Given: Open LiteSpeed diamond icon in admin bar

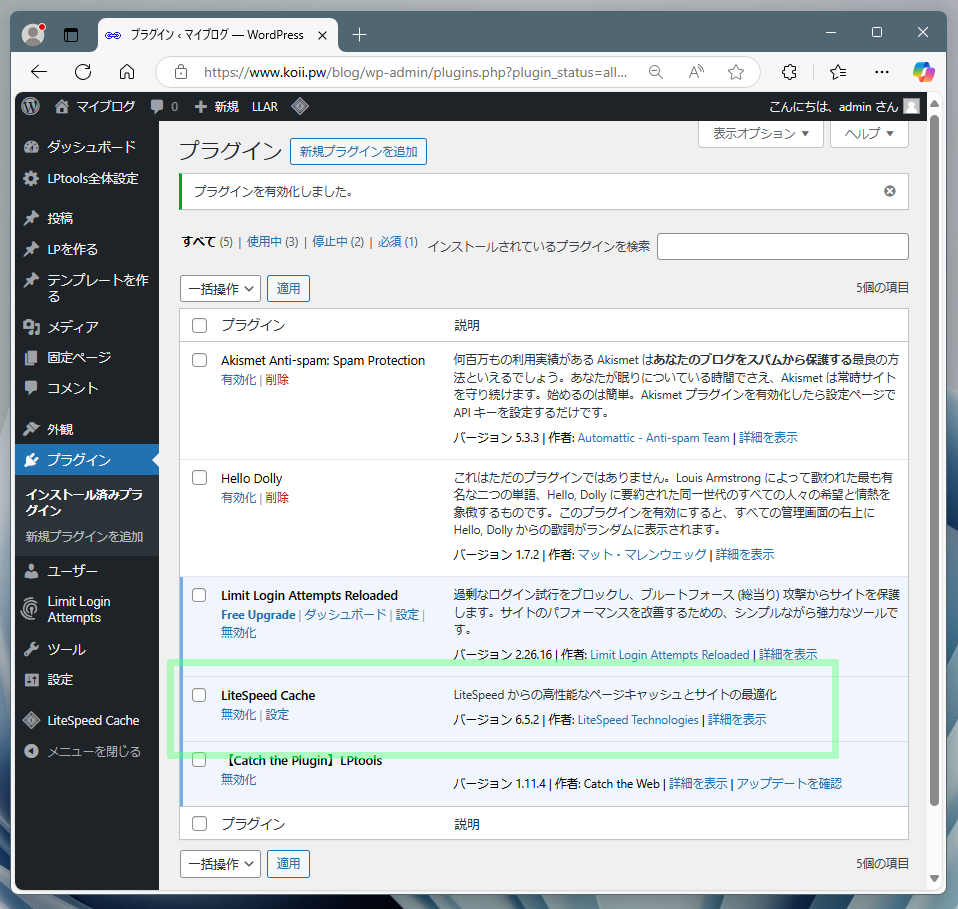Looking at the screenshot, I should [300, 106].
